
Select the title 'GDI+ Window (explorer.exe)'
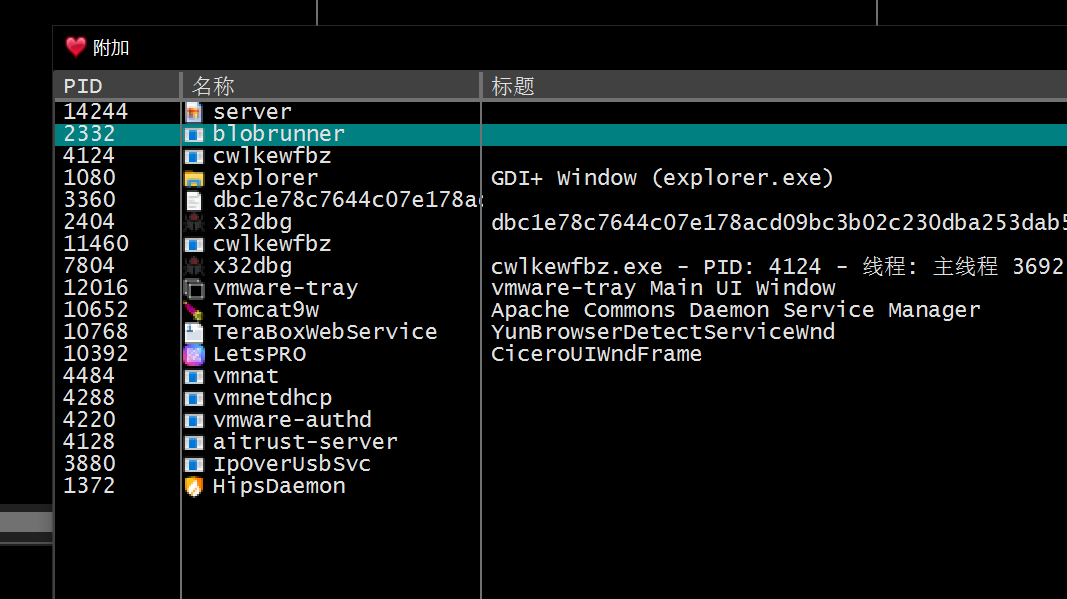(662, 178)
